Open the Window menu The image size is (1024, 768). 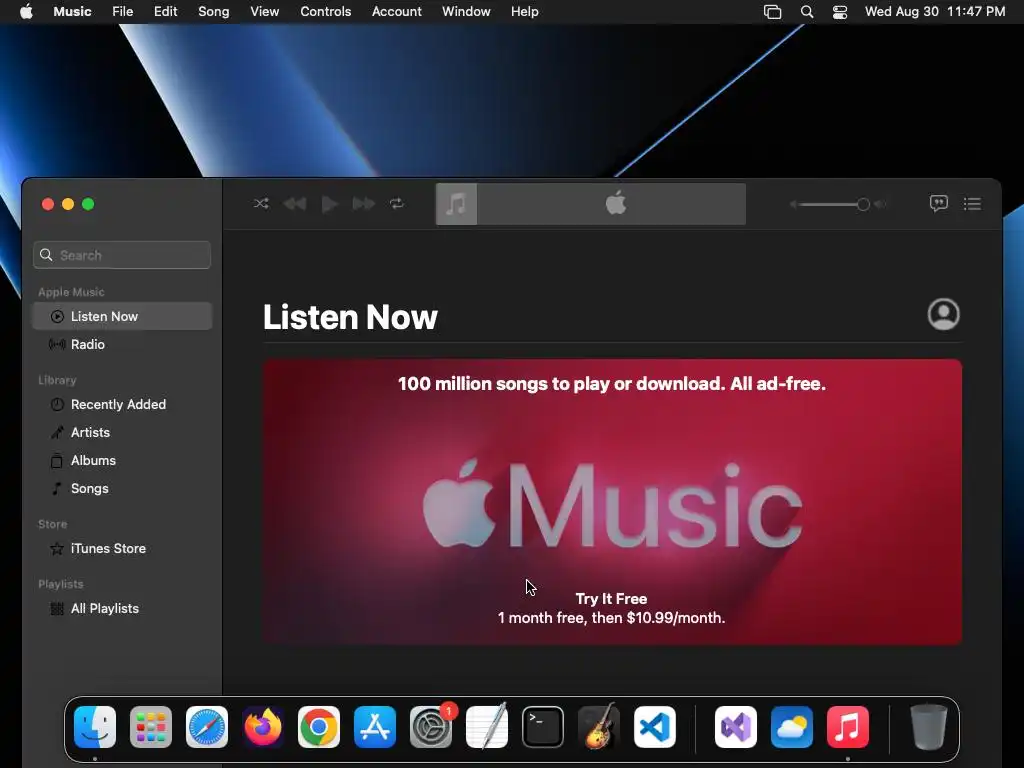coord(466,12)
